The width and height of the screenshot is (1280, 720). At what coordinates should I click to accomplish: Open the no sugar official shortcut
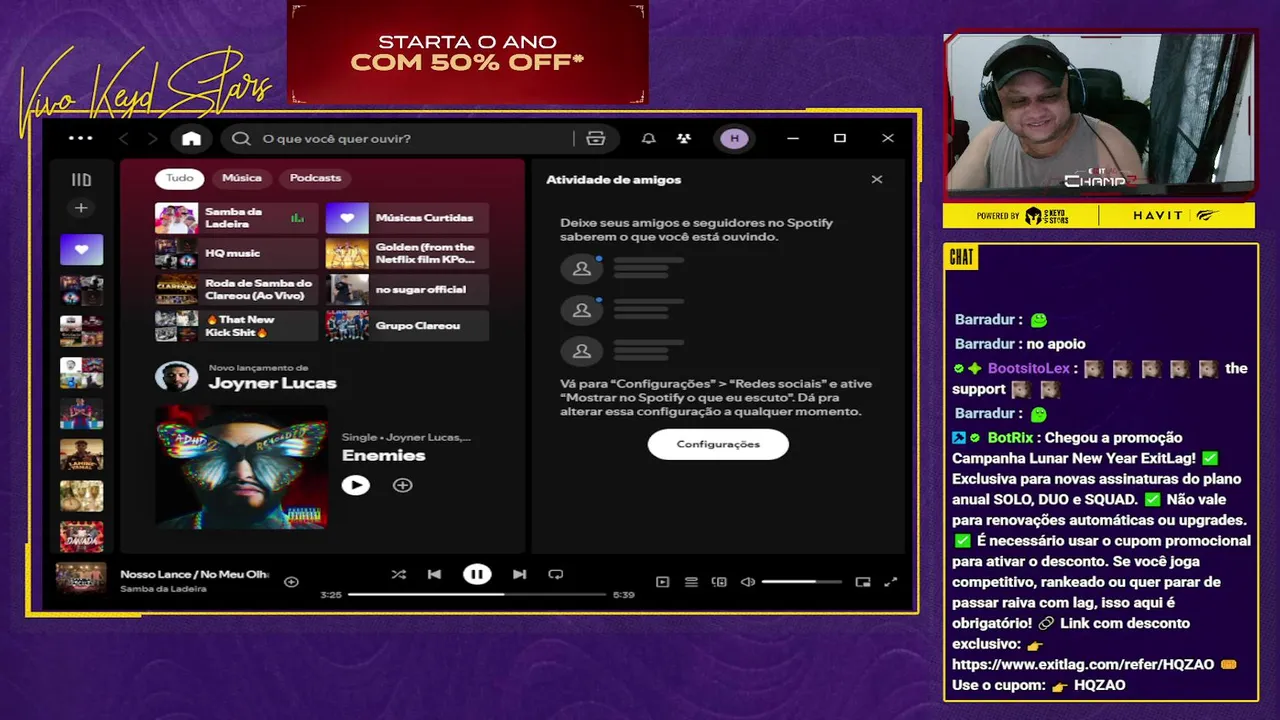pyautogui.click(x=407, y=290)
